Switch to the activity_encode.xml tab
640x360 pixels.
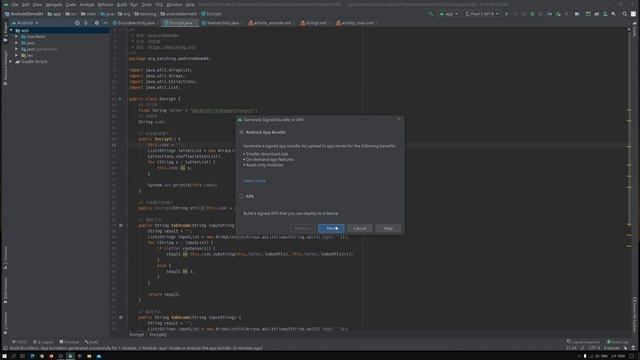[x=272, y=23]
